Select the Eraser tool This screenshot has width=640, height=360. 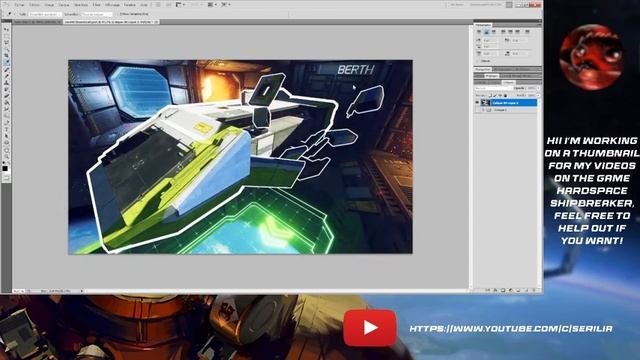(x=6, y=96)
